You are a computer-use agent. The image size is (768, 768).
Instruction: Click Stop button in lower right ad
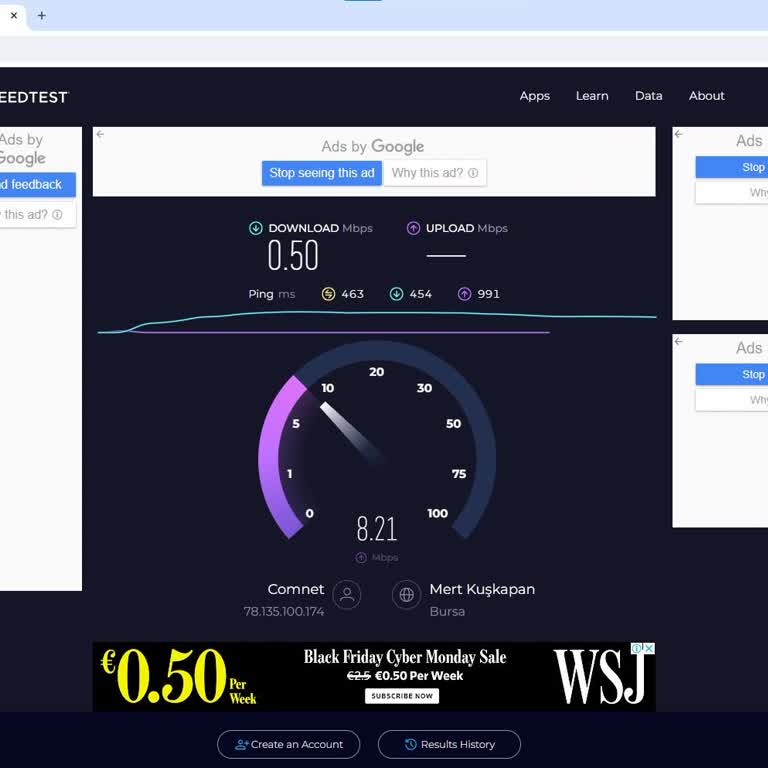tap(732, 375)
